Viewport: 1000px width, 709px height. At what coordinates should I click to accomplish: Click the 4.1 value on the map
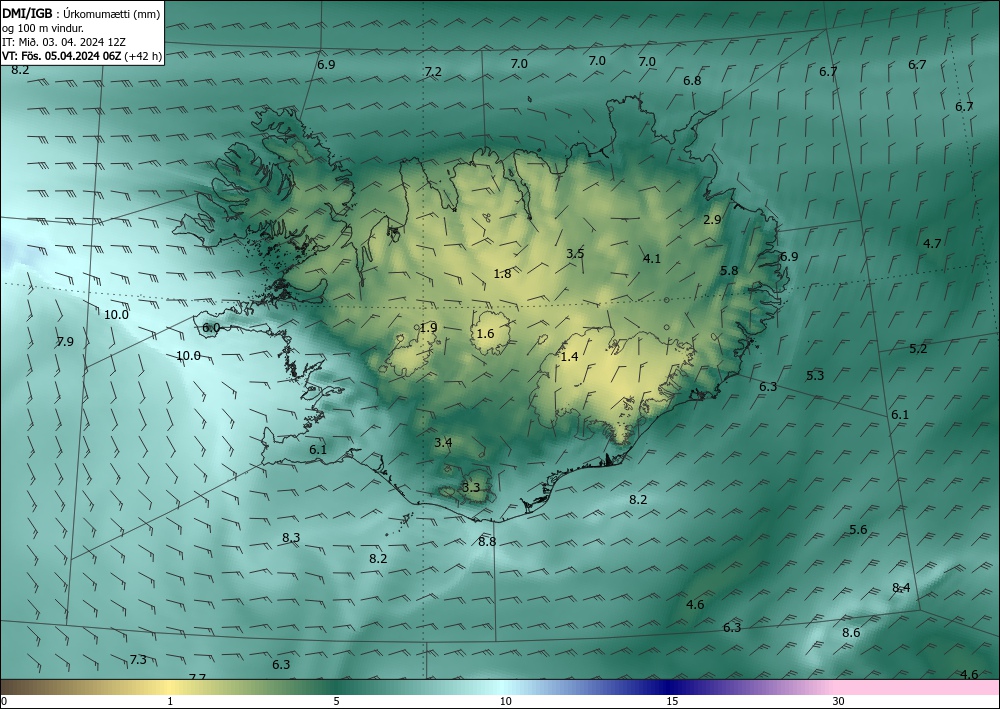pyautogui.click(x=652, y=259)
